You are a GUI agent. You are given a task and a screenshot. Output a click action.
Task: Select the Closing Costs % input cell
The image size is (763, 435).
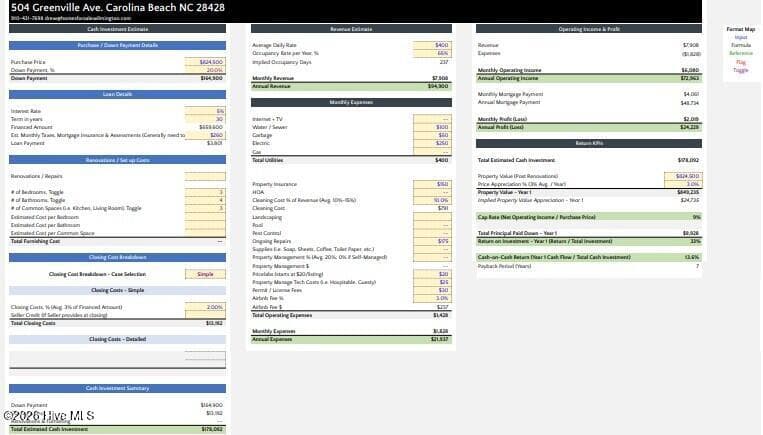click(x=205, y=307)
